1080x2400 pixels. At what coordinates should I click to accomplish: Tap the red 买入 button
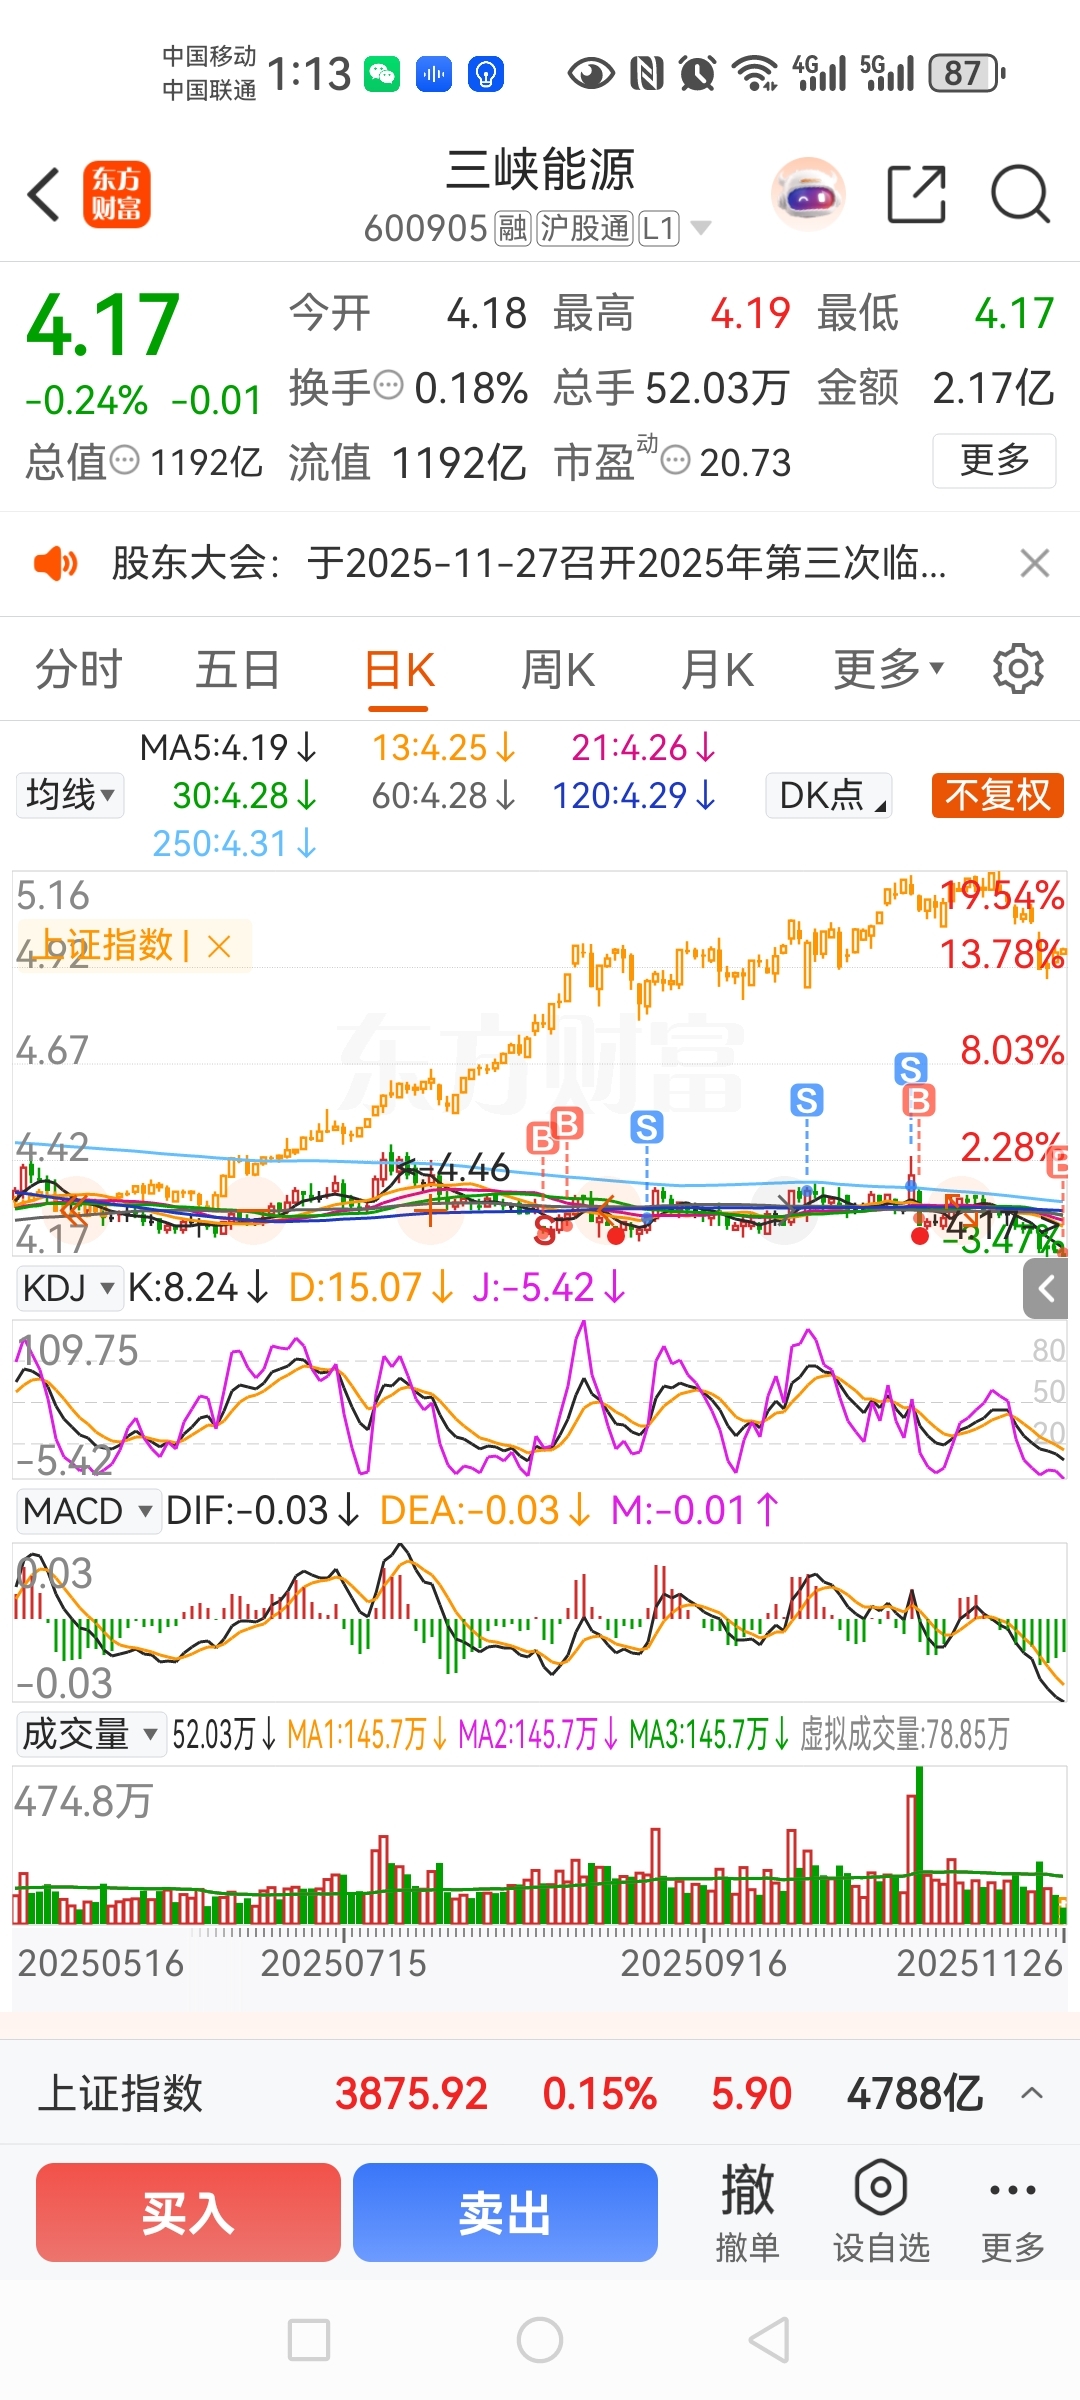click(188, 2212)
